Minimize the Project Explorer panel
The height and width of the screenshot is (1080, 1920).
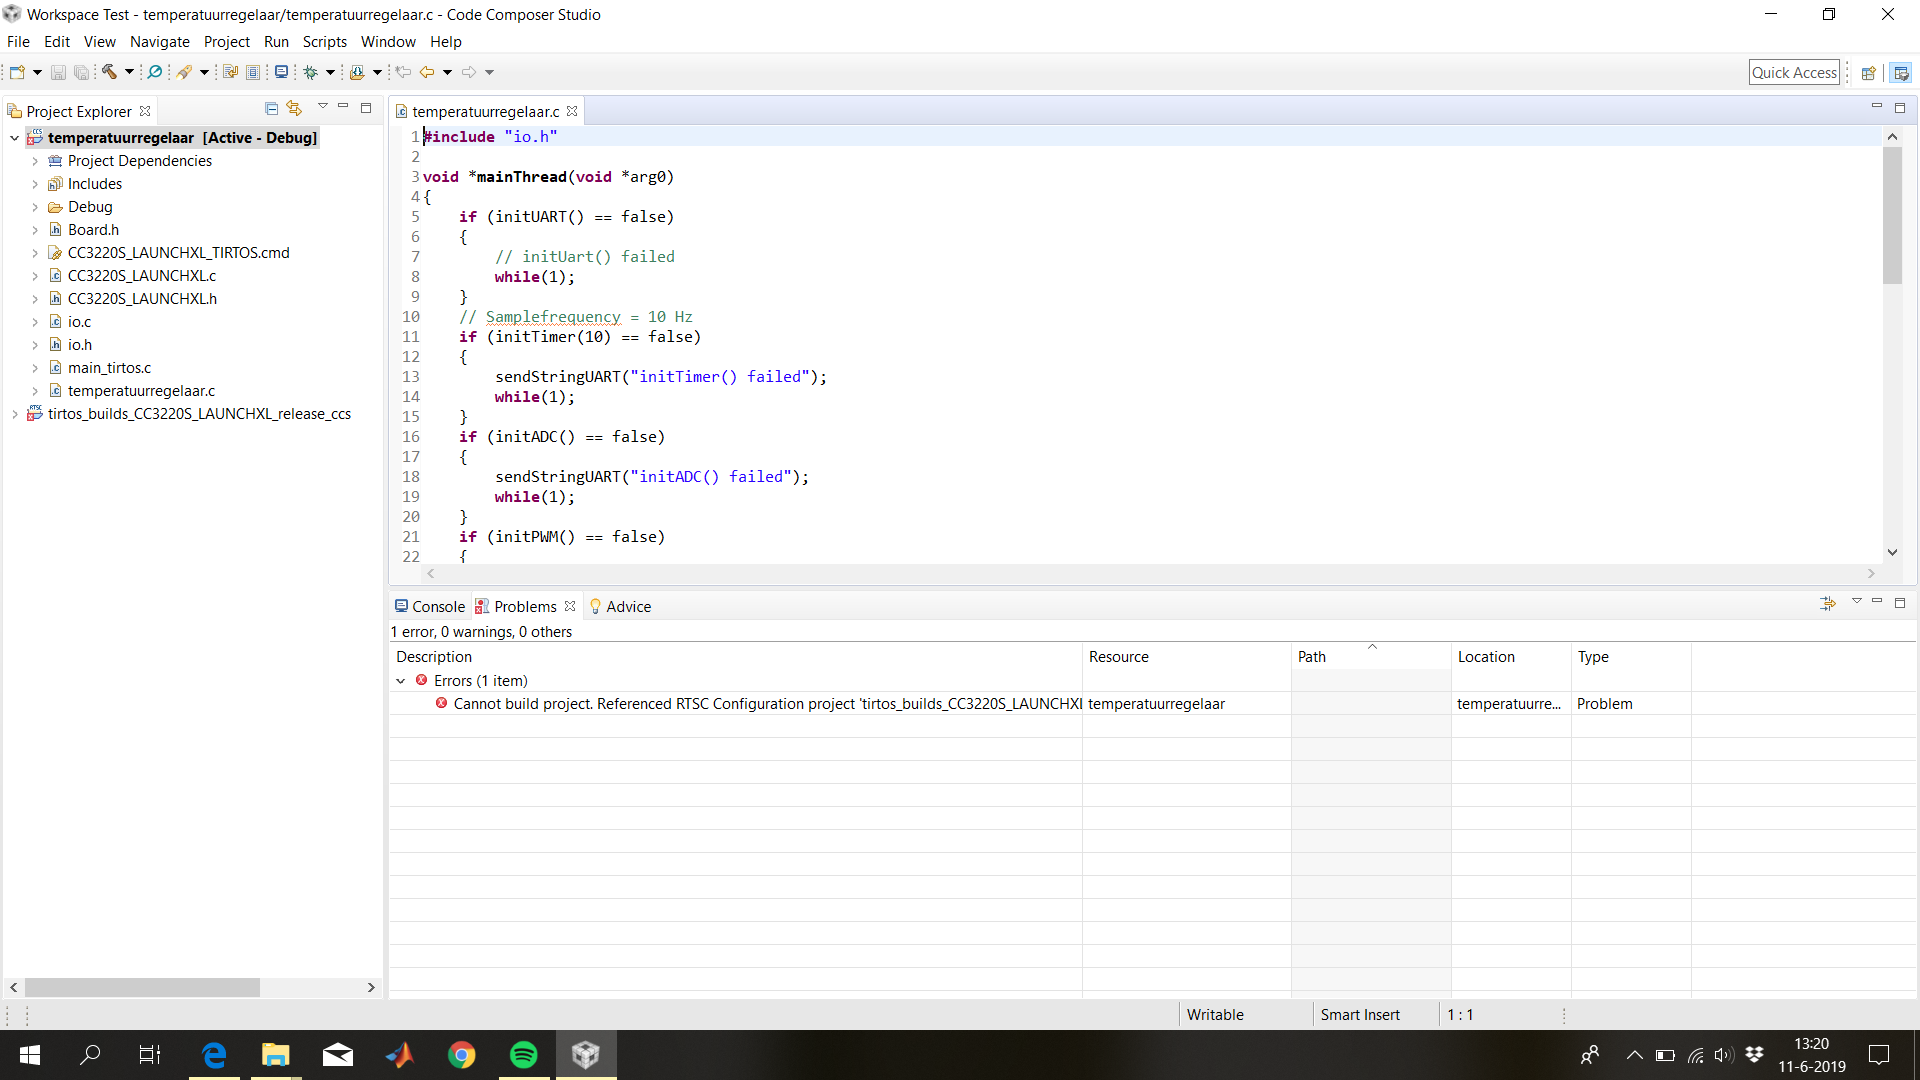tap(343, 106)
